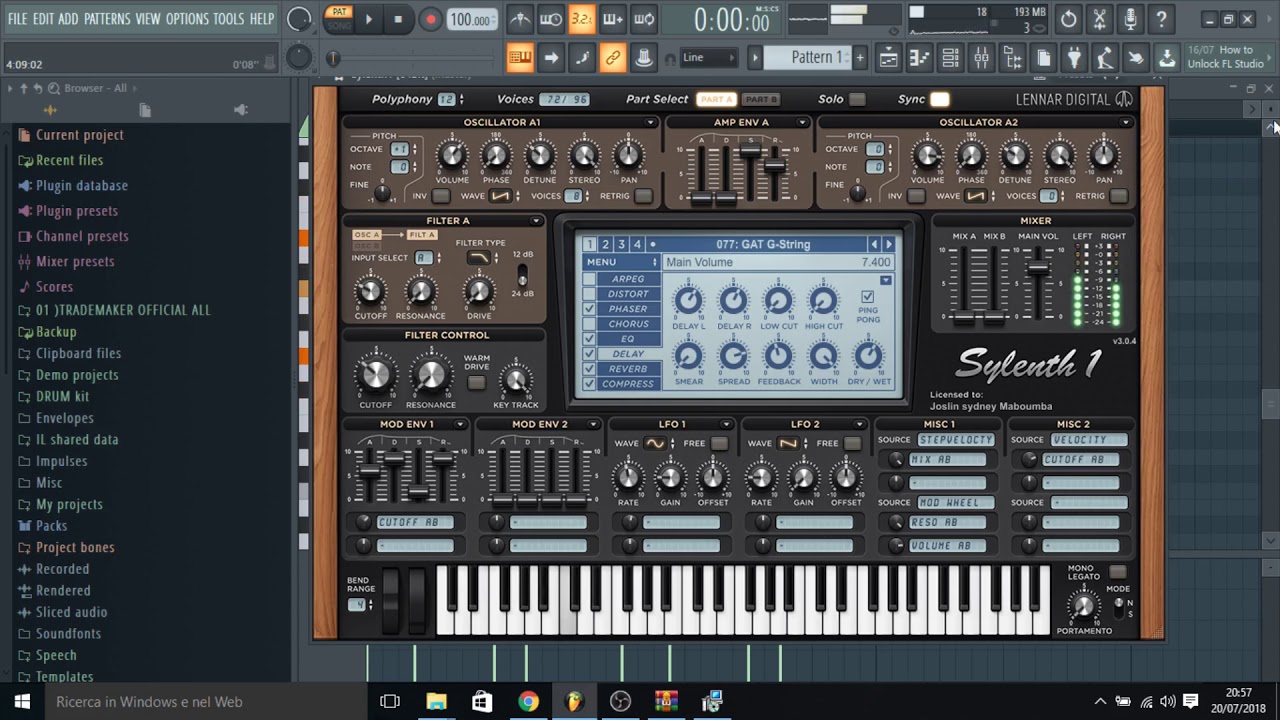Open the EDIT menu
This screenshot has width=1280, height=720.
pyautogui.click(x=43, y=19)
